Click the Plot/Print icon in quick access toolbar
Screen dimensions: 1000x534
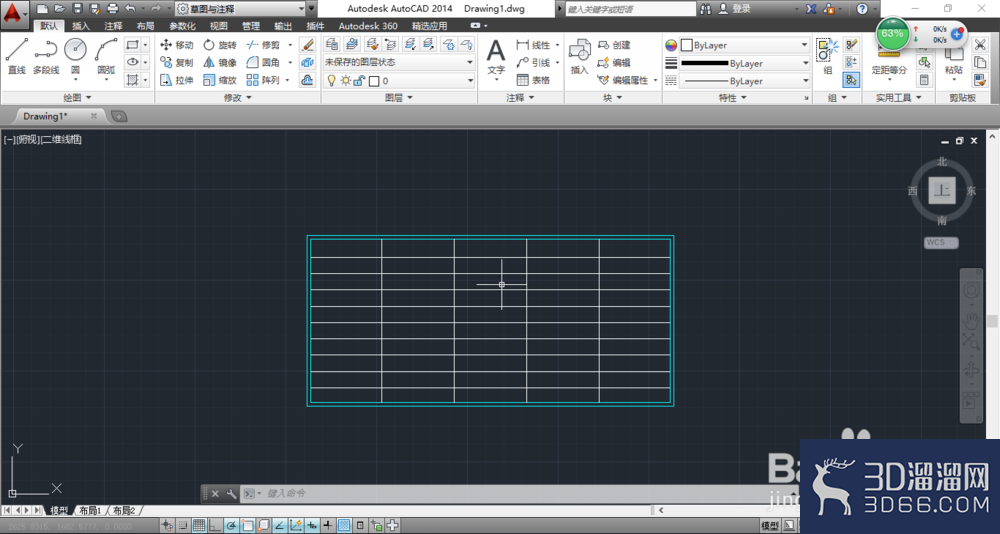(x=113, y=8)
